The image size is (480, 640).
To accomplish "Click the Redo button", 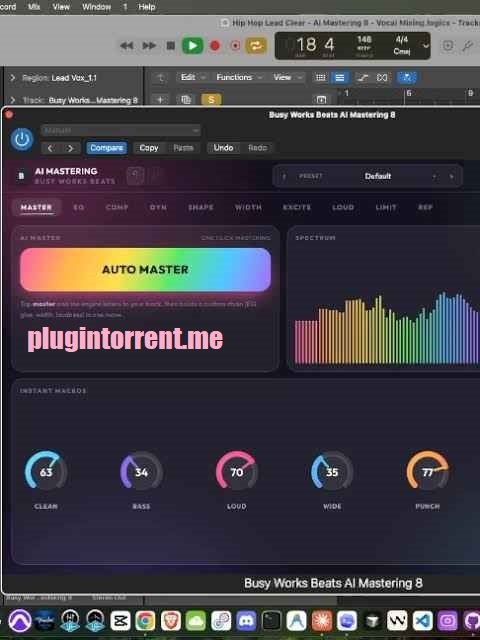I will tap(258, 148).
